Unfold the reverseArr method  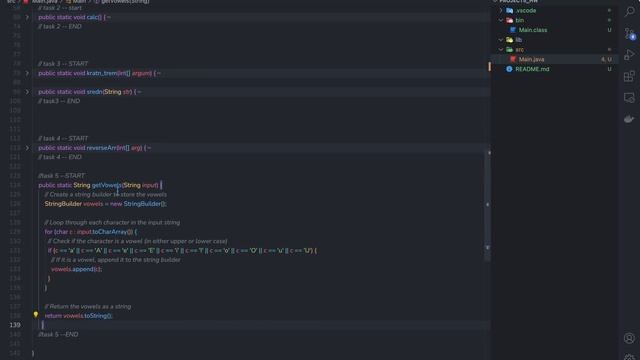tap(27, 148)
